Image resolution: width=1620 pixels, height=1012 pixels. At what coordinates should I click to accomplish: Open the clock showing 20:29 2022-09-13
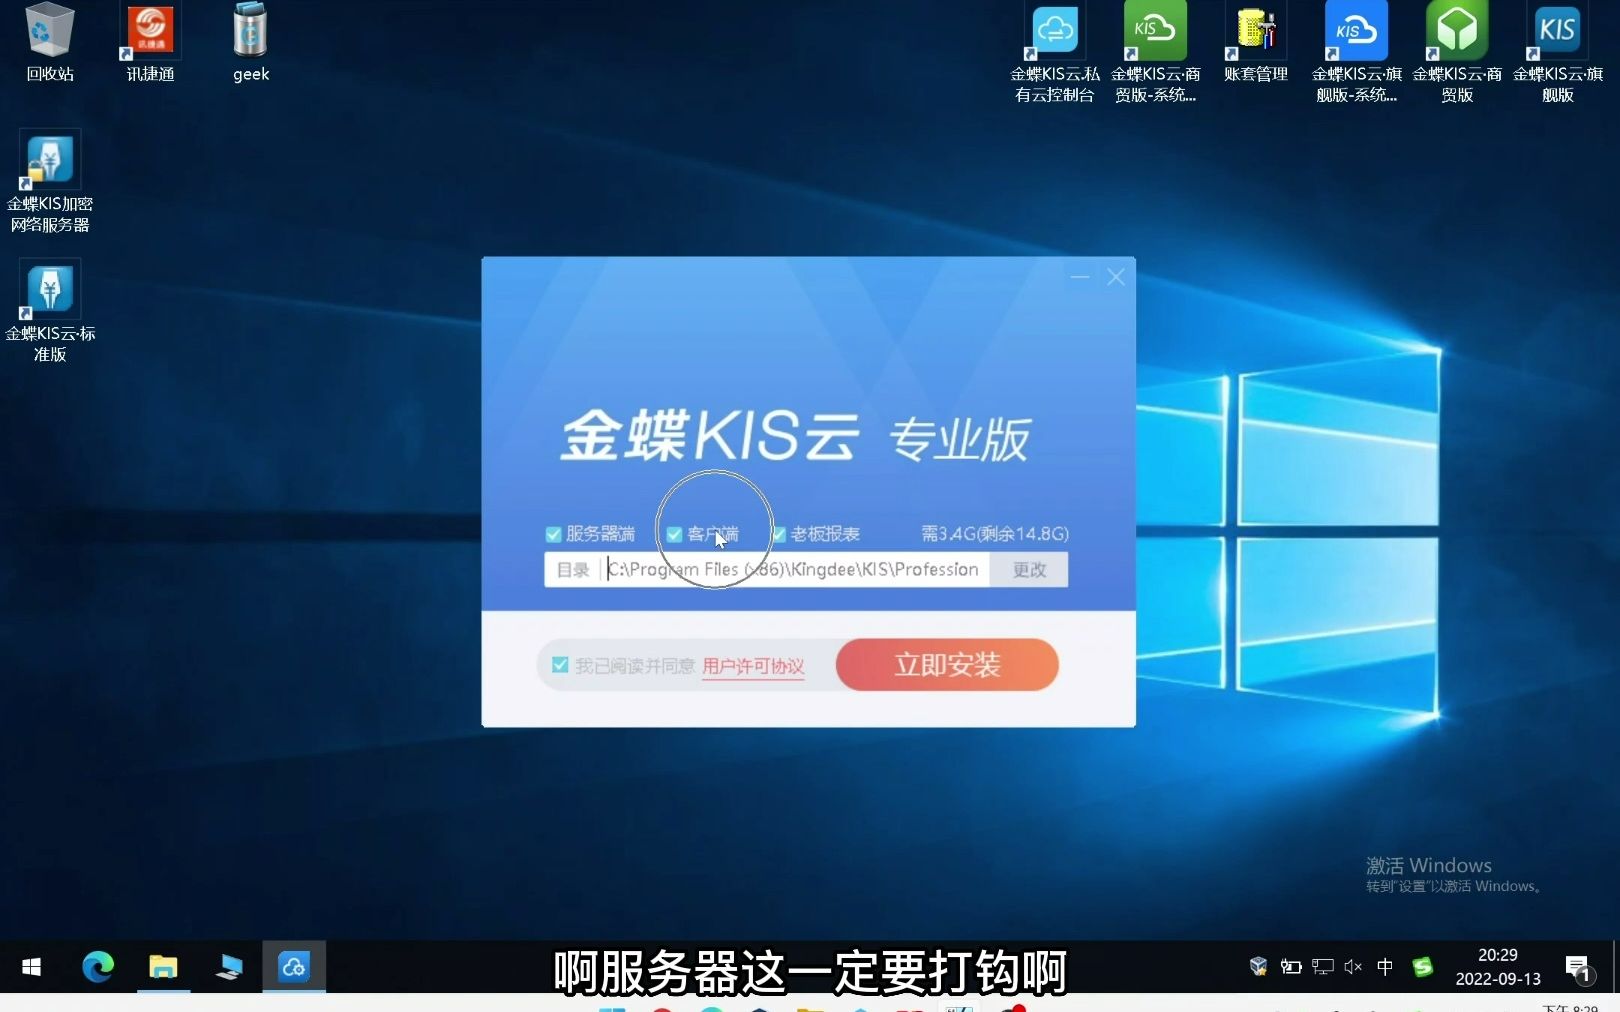click(1497, 967)
